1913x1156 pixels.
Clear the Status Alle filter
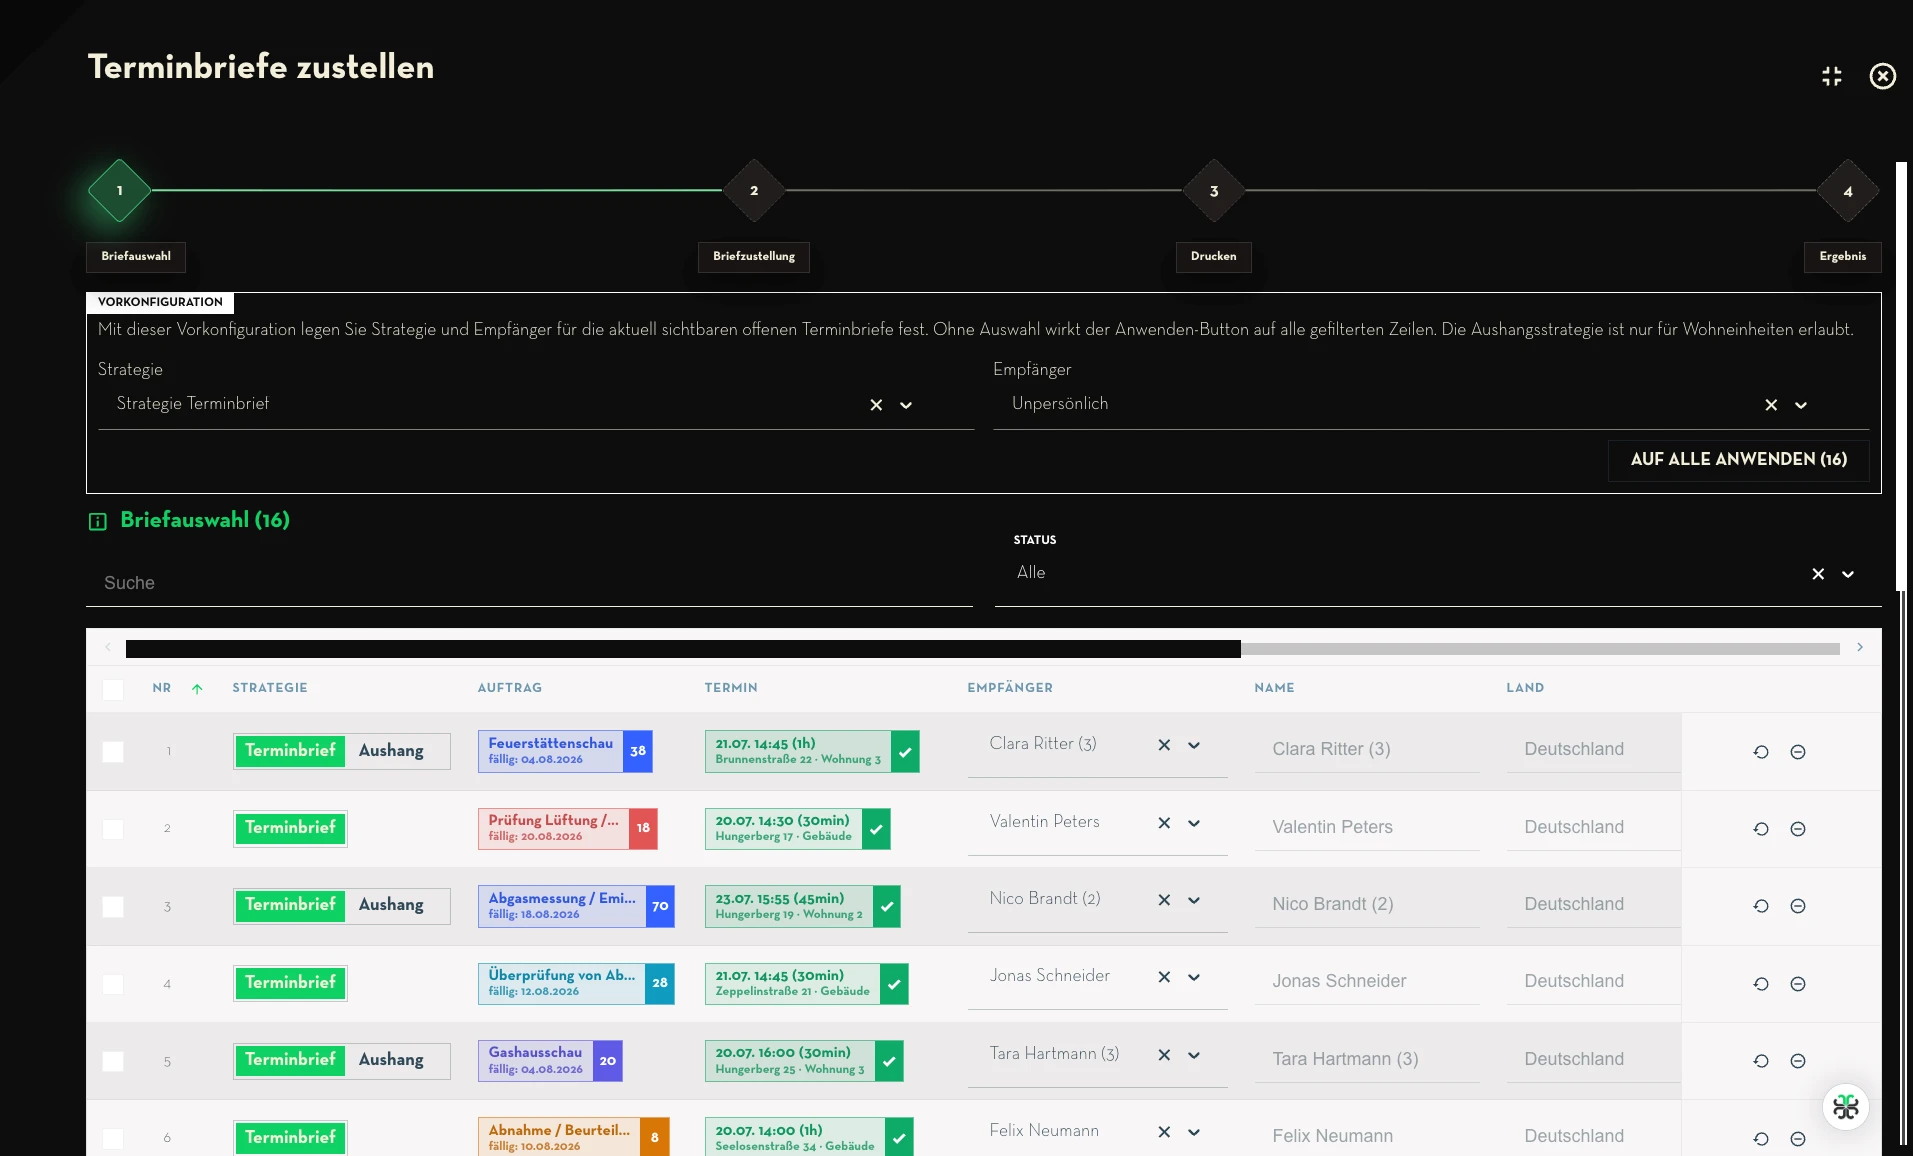click(1818, 574)
